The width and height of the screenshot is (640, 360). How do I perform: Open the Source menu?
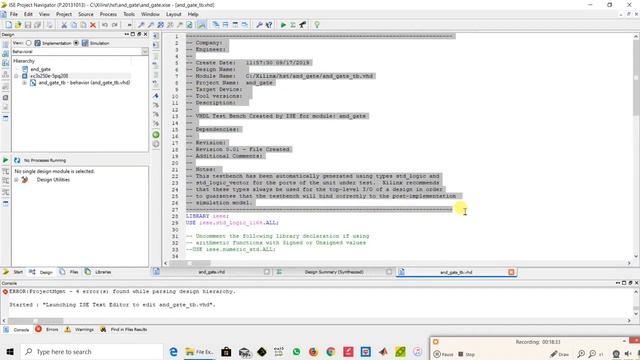[x=86, y=14]
